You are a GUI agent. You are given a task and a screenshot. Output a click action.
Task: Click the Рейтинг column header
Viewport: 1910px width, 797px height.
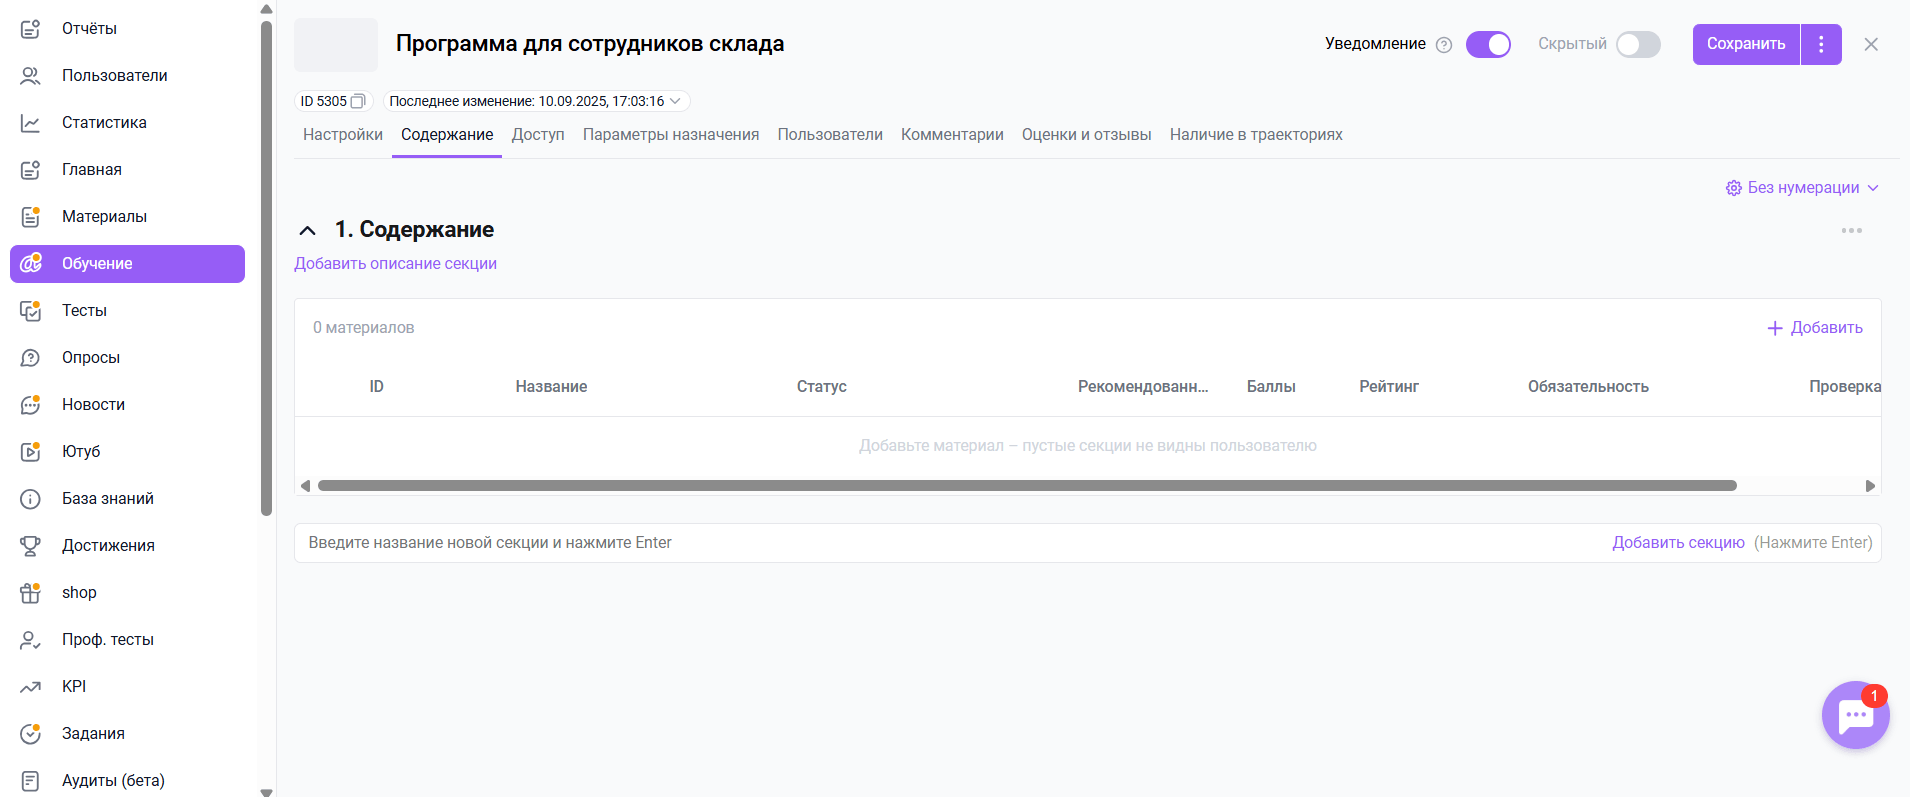click(x=1389, y=387)
